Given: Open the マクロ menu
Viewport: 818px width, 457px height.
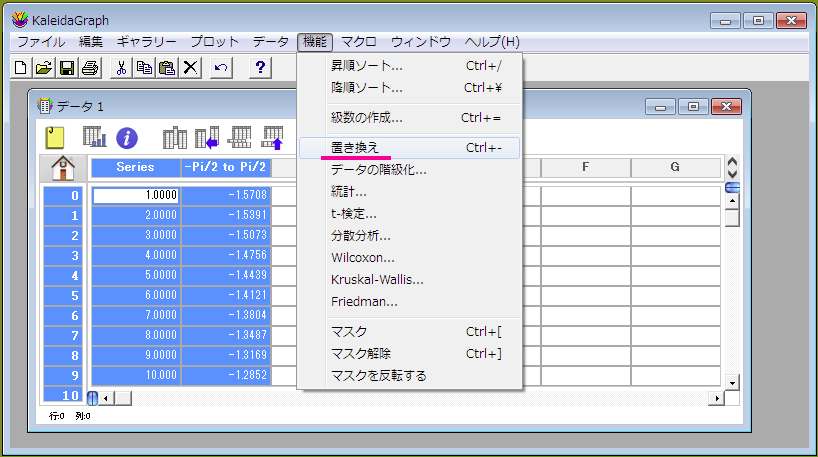Looking at the screenshot, I should (359, 42).
